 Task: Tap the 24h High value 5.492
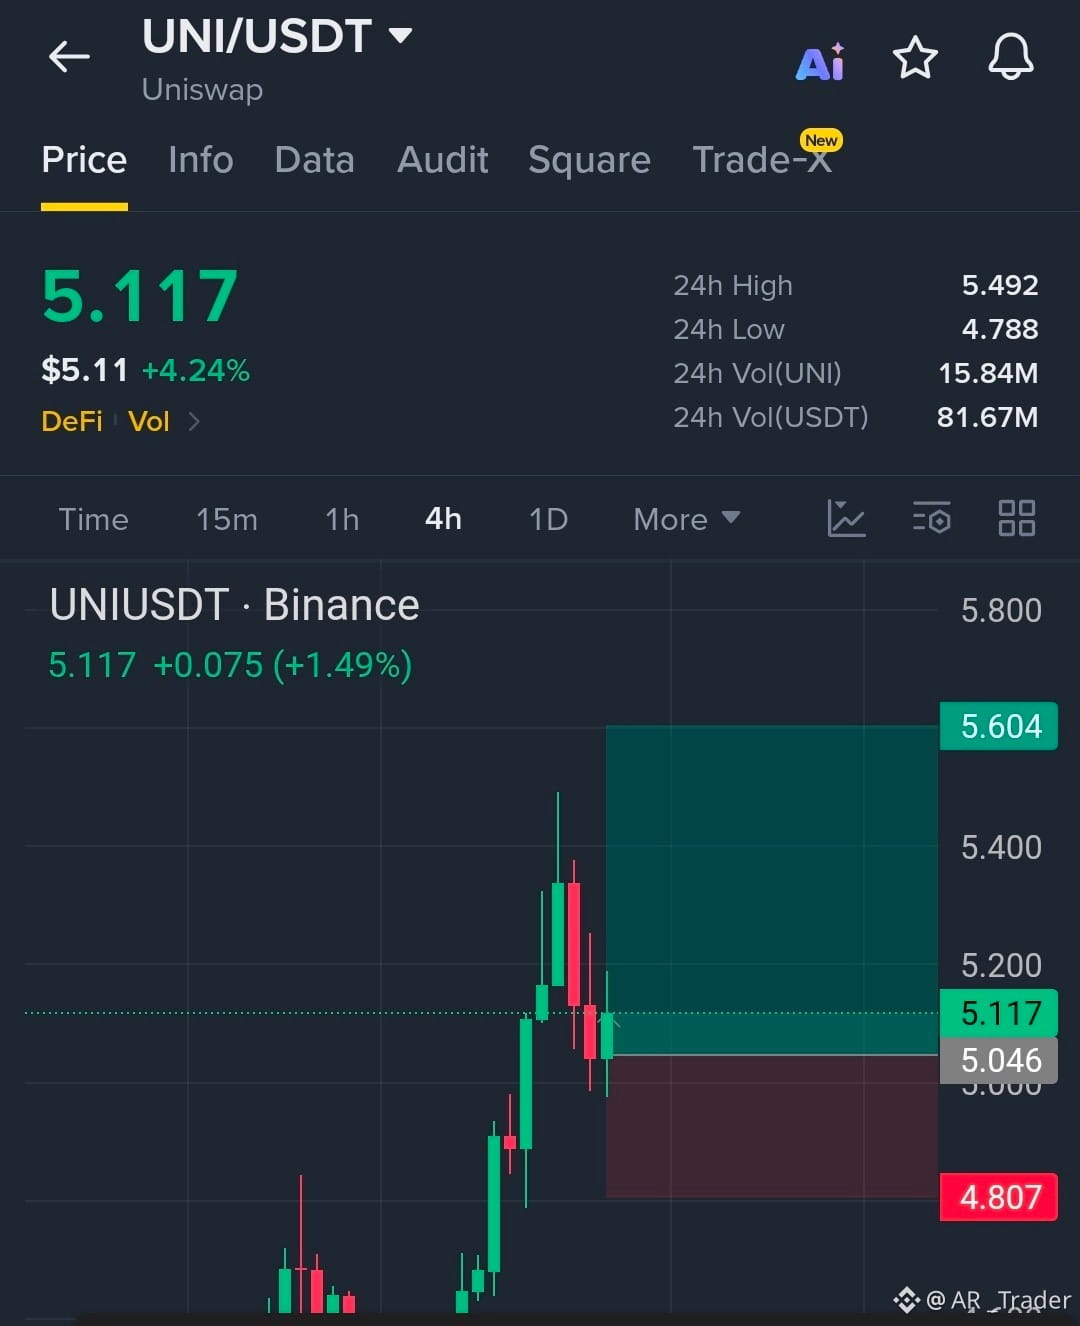click(1000, 286)
